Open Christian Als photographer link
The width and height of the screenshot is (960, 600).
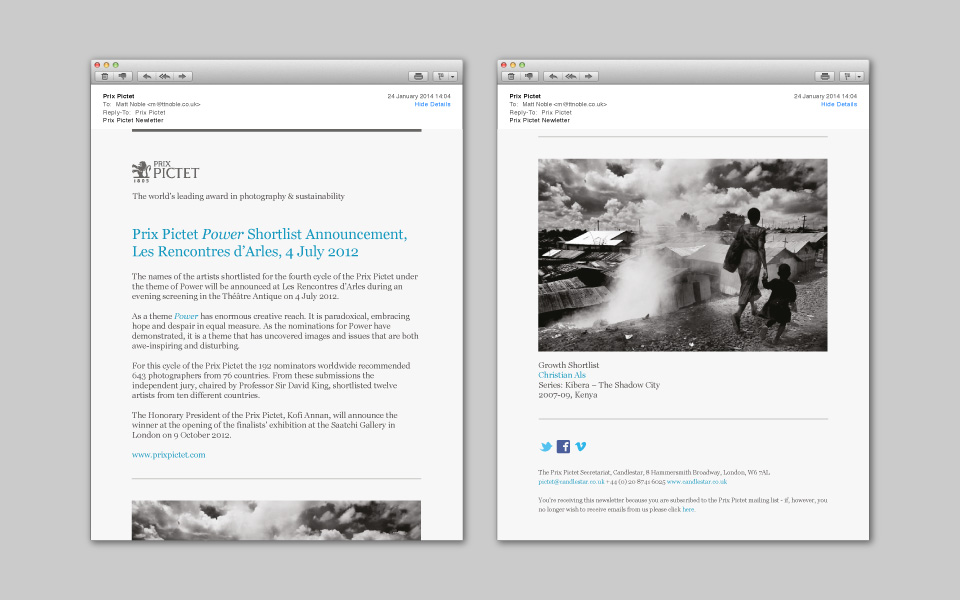pos(562,375)
